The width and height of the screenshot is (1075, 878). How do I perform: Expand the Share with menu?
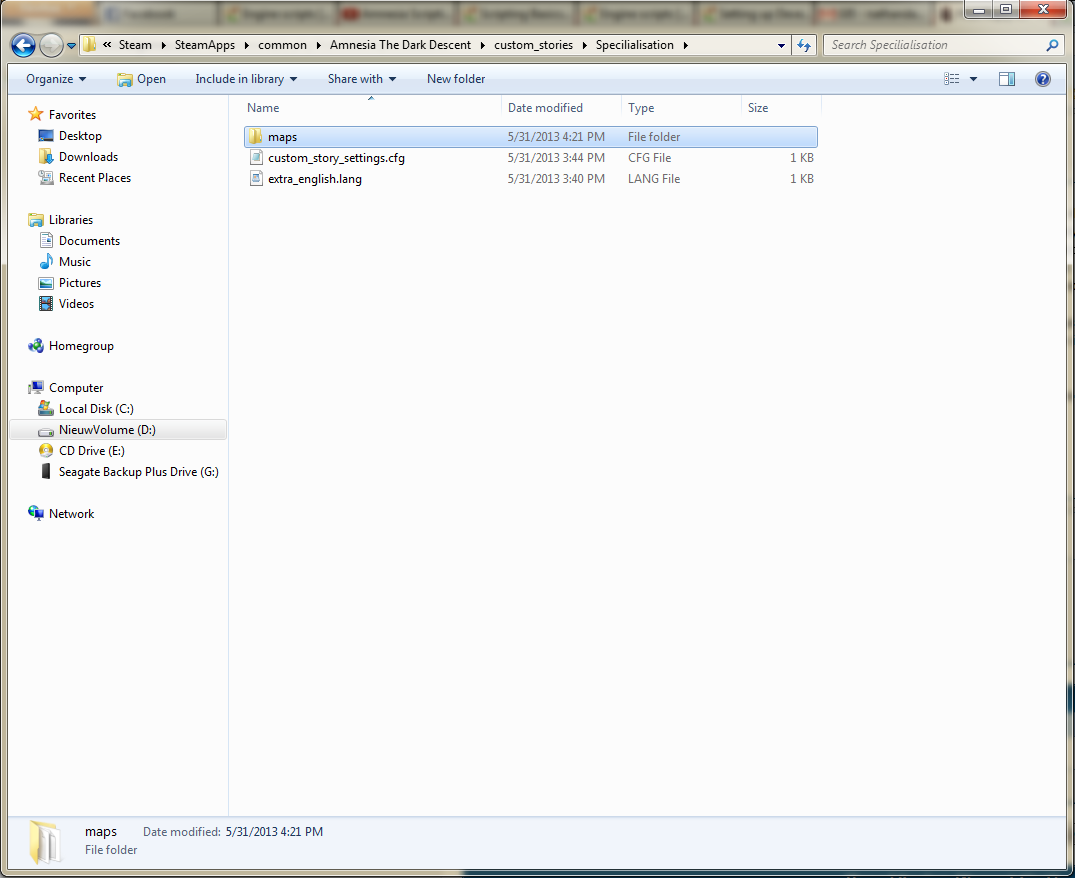361,79
